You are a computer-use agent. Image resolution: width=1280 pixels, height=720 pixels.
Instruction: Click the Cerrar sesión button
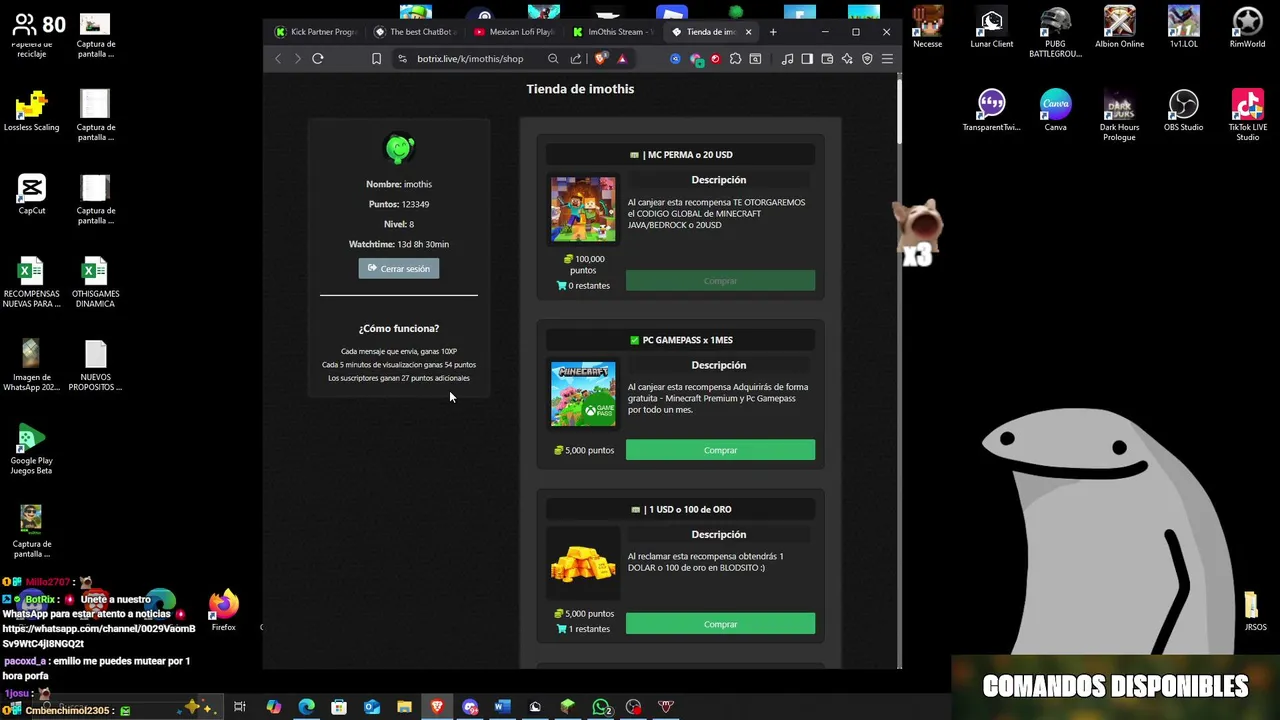[x=399, y=268]
